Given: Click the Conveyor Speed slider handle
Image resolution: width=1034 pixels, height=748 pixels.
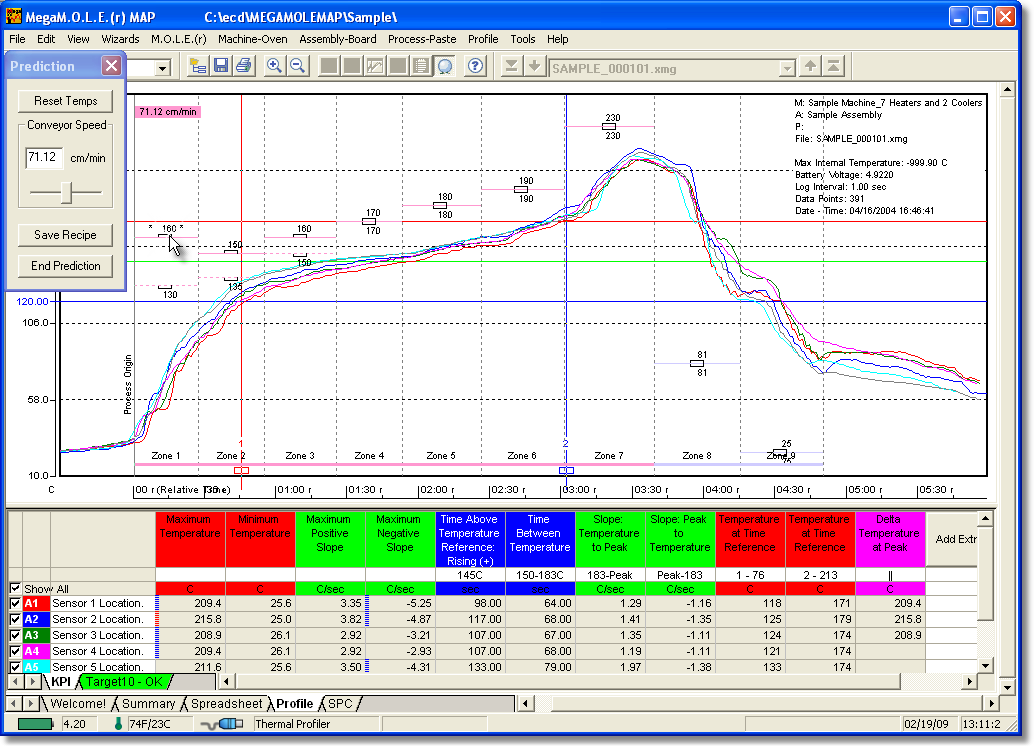Looking at the screenshot, I should pyautogui.click(x=66, y=193).
